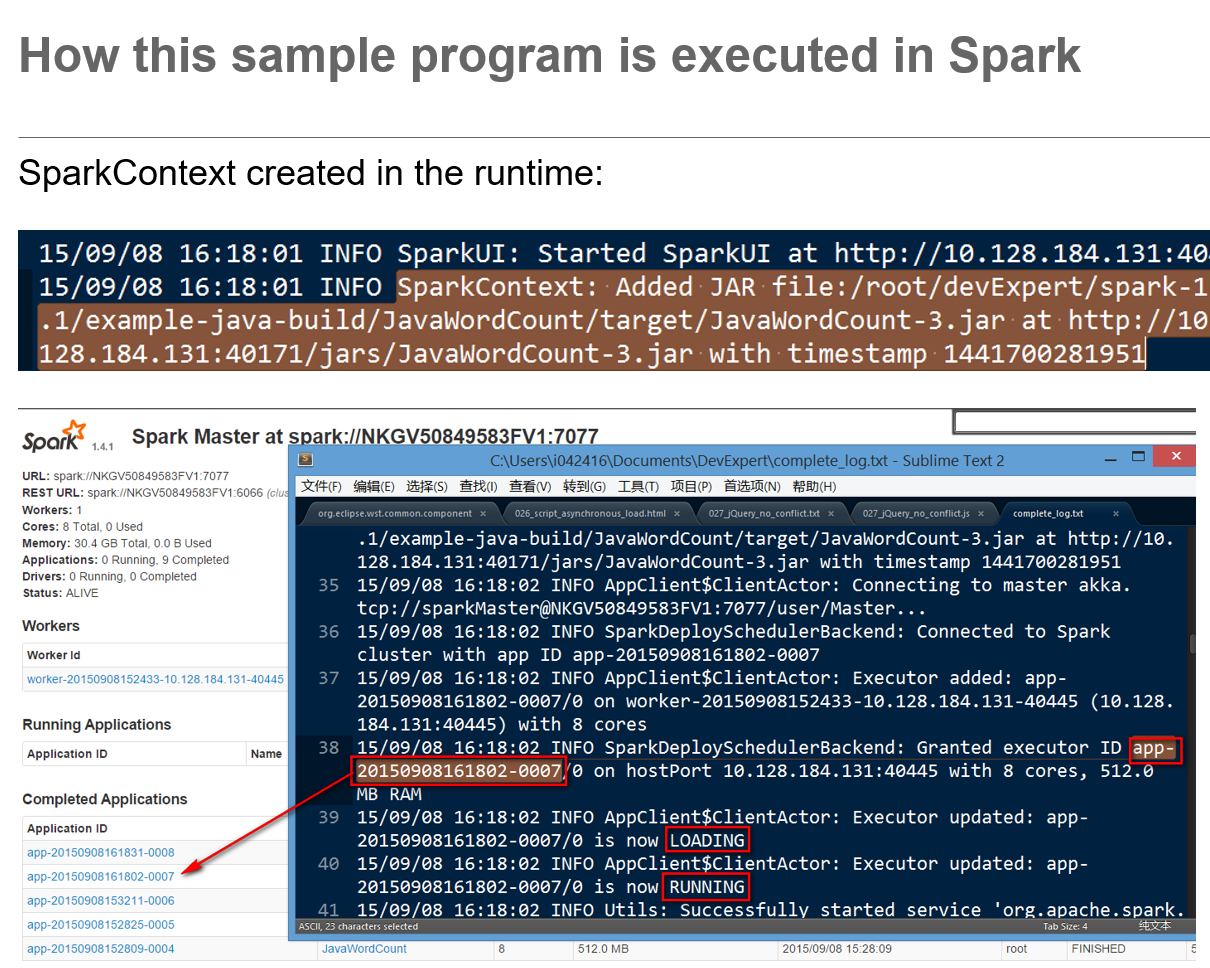The width and height of the screenshot is (1210, 968).
Task: Click the 2015/09/08 15:28:09 submitted time cell
Action: point(839,949)
